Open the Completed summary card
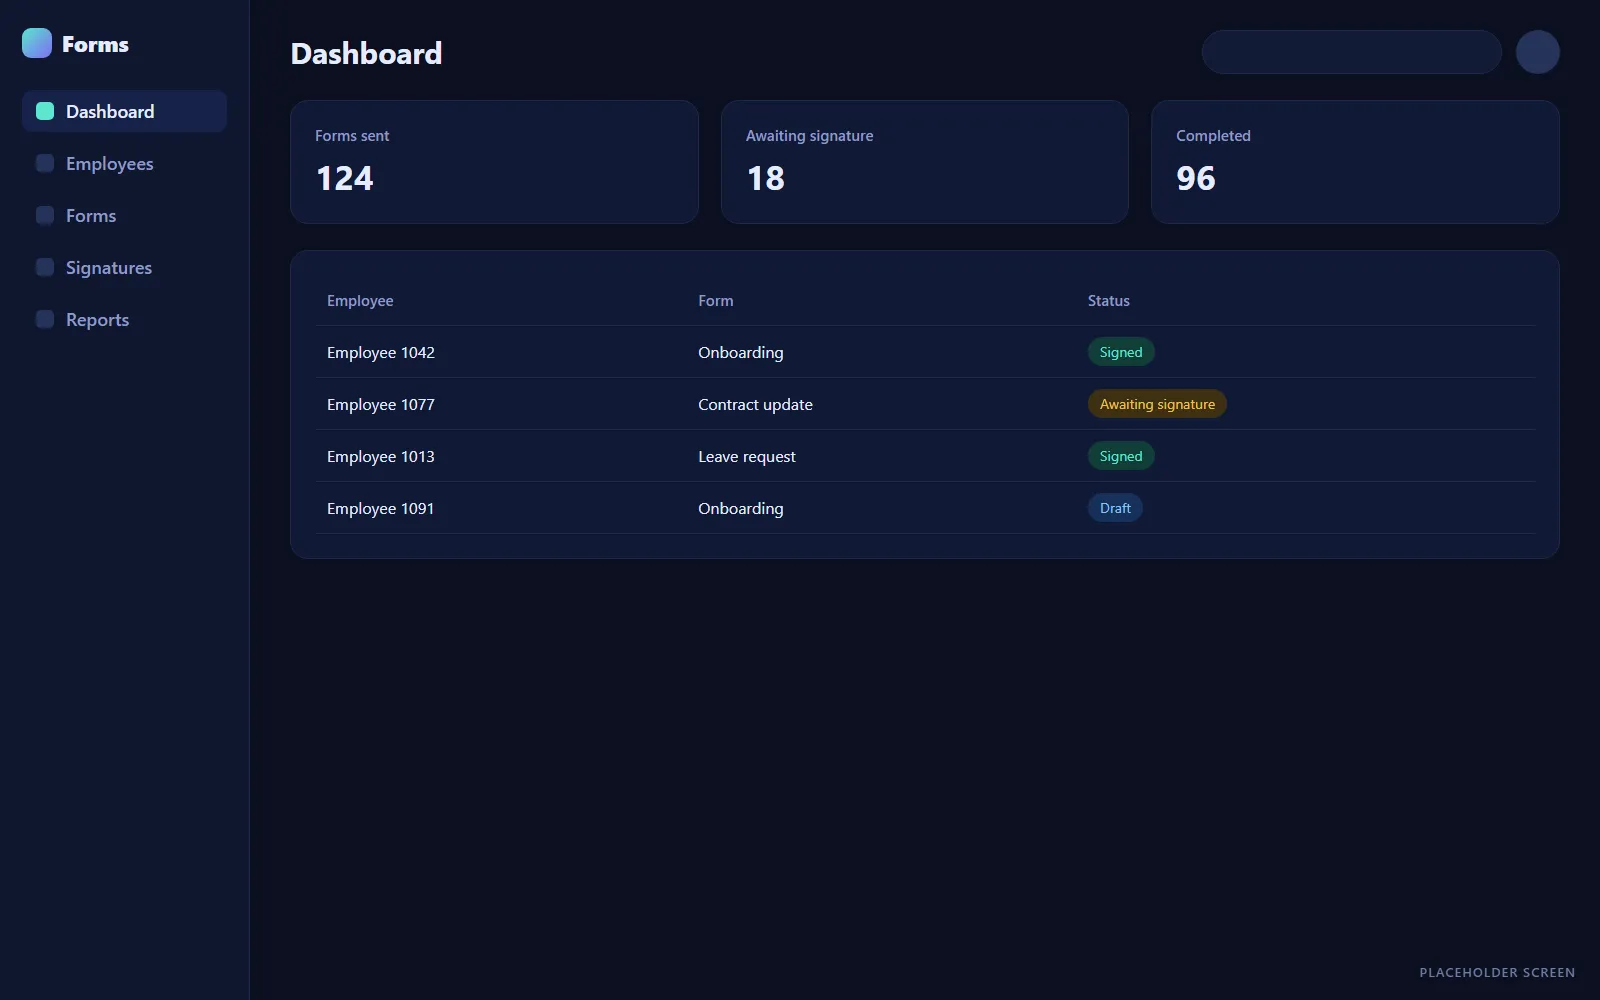Screen dimensions: 1600x1000 [x=1355, y=162]
